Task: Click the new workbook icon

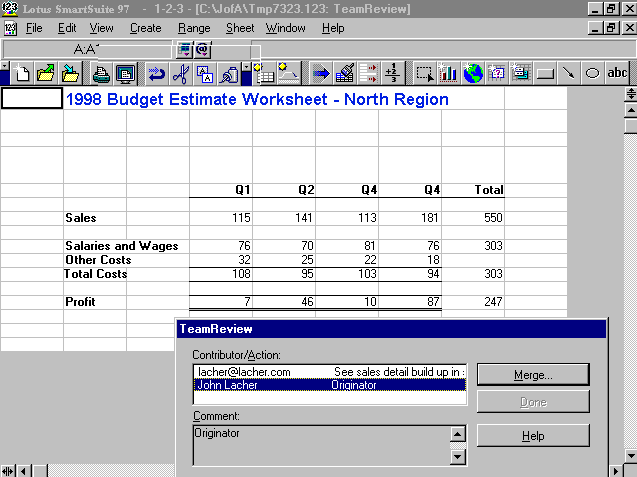Action: [x=22, y=73]
